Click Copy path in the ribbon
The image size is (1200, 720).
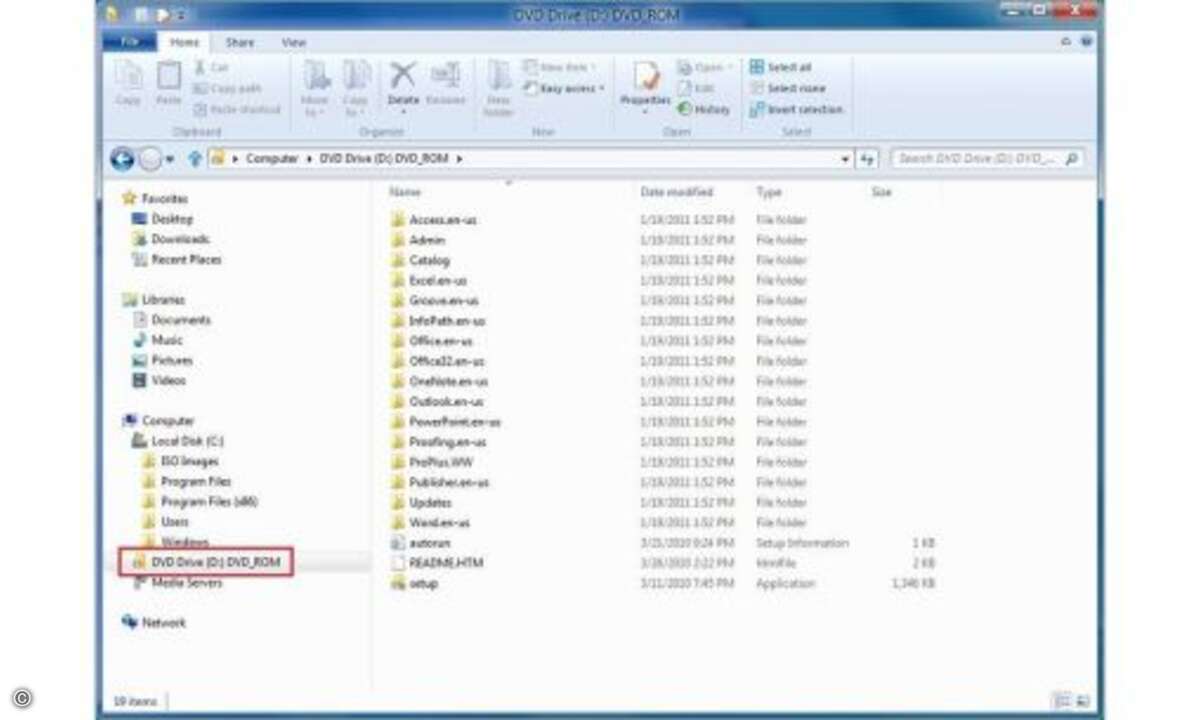[x=228, y=88]
